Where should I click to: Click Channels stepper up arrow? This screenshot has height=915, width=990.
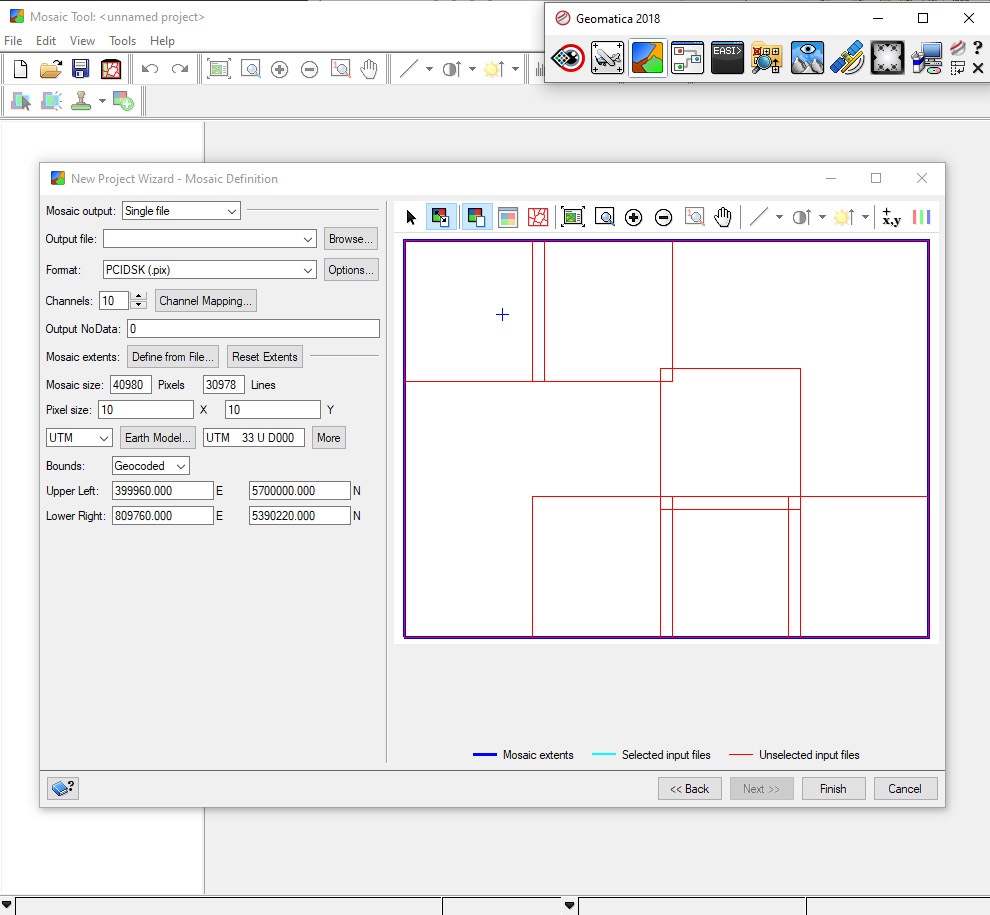coord(138,296)
